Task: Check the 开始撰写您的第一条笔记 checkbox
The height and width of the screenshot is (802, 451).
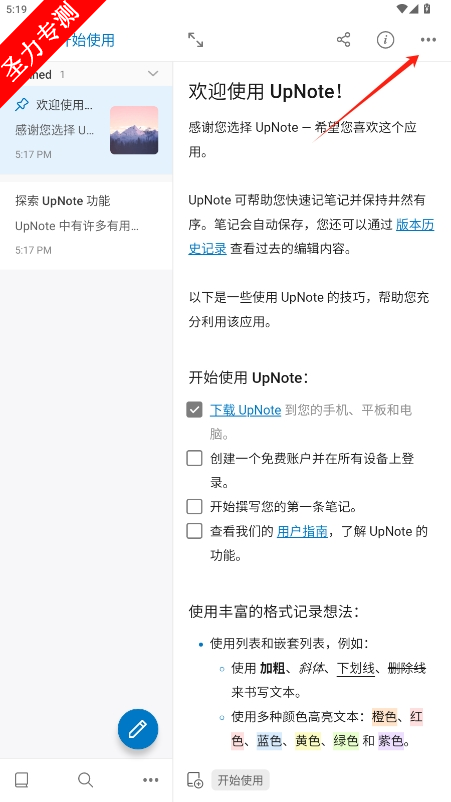Action: [194, 507]
